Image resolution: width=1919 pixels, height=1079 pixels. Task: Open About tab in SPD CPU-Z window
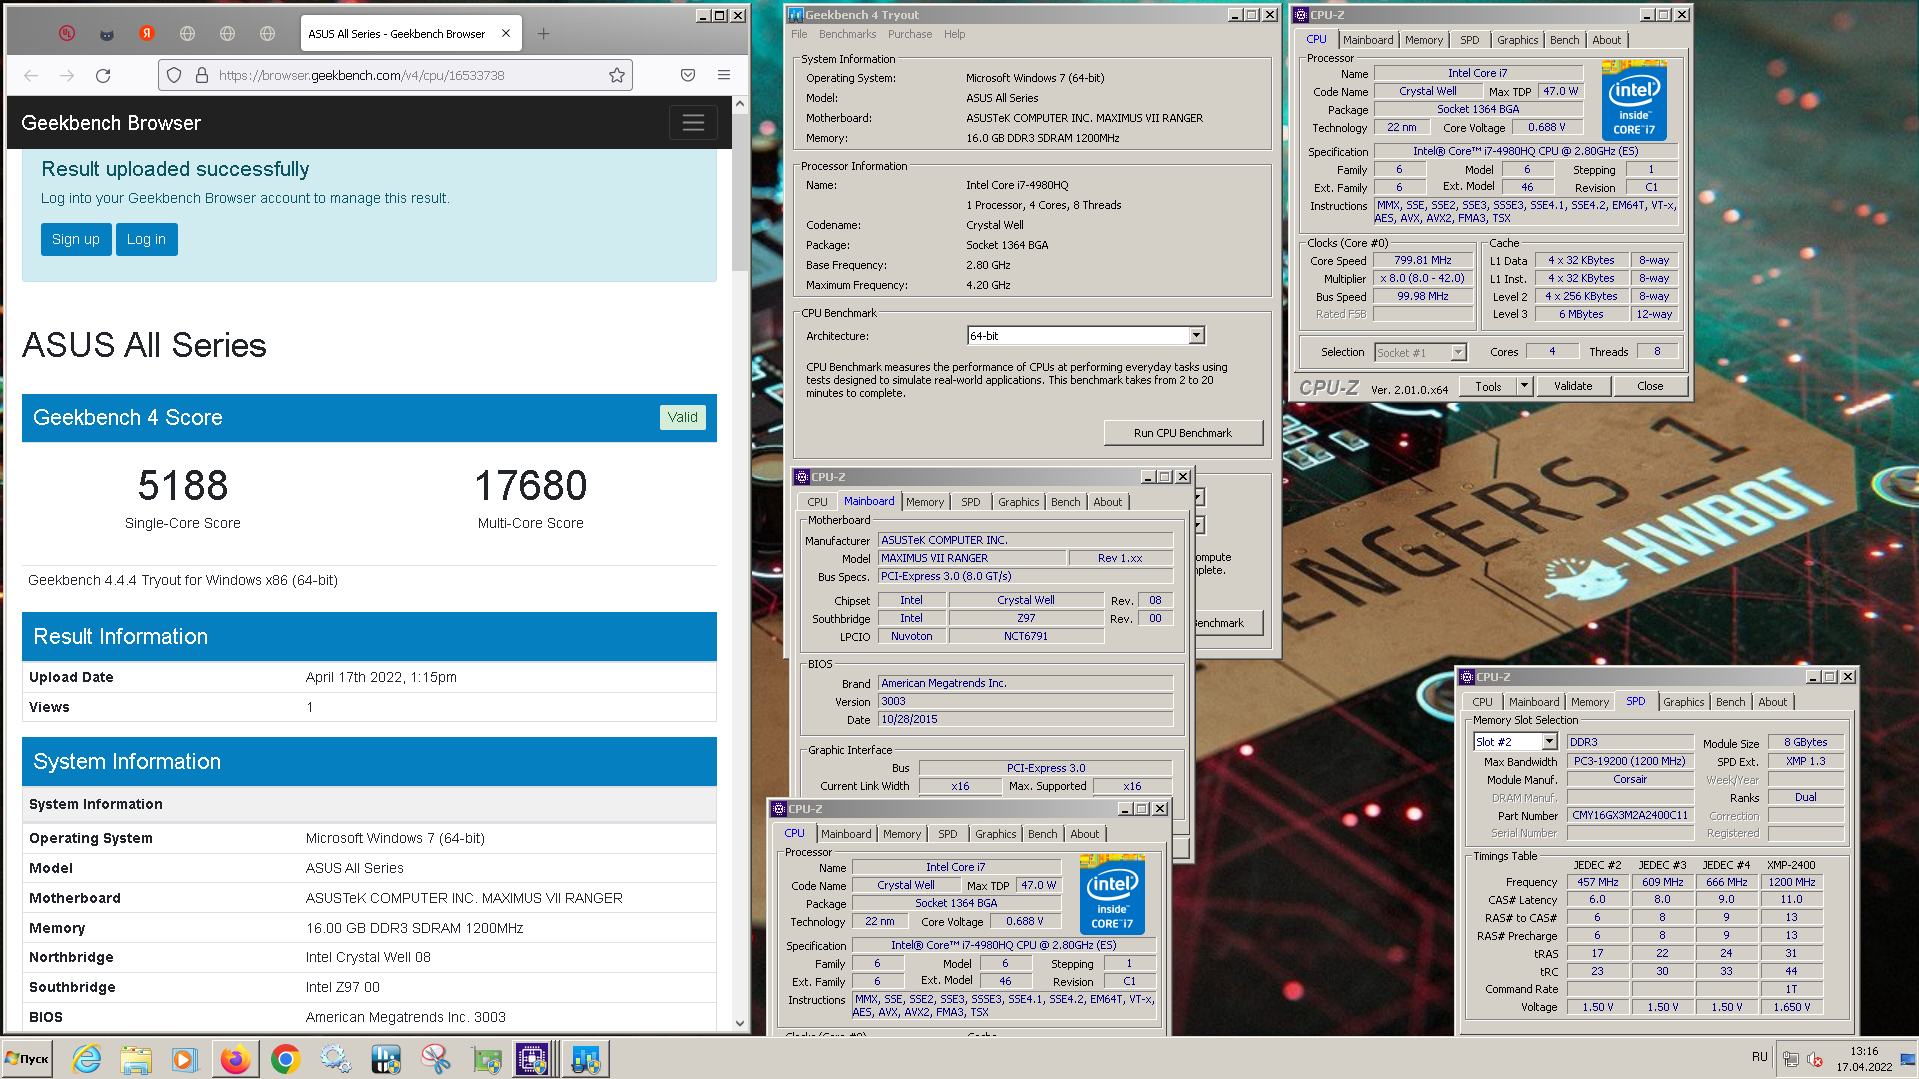(1773, 702)
